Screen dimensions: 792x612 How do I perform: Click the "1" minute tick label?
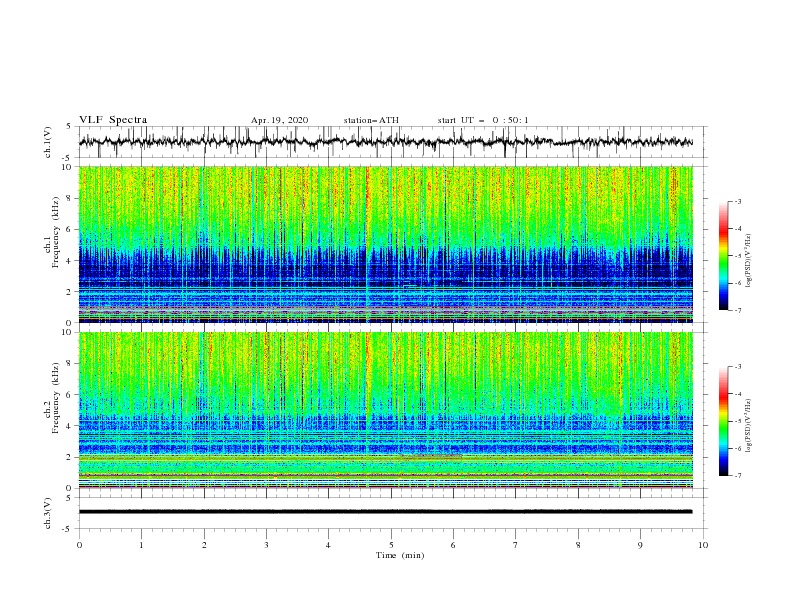point(141,545)
